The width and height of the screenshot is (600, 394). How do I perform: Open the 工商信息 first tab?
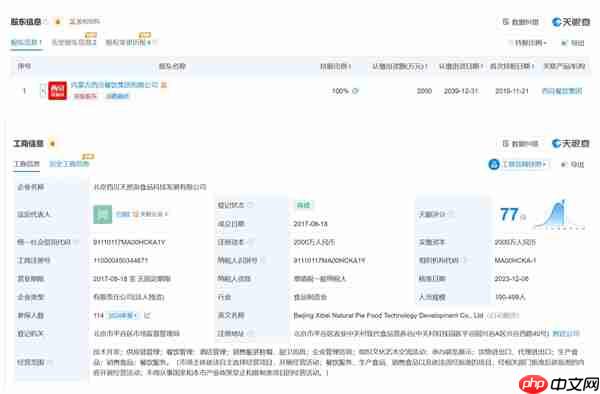coord(27,164)
